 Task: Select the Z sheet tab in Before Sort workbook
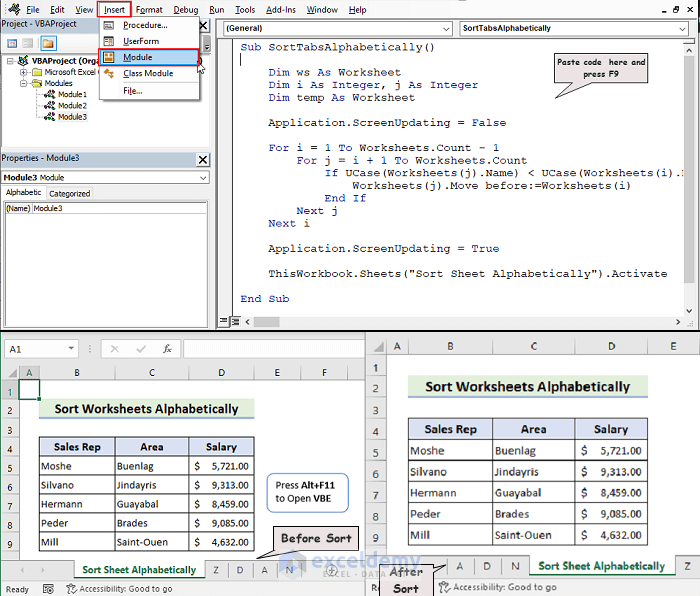(x=216, y=570)
